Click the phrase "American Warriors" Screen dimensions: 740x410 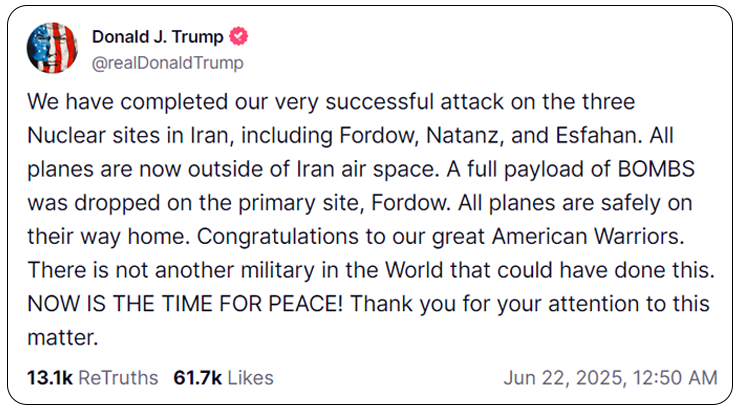pyautogui.click(x=588, y=236)
